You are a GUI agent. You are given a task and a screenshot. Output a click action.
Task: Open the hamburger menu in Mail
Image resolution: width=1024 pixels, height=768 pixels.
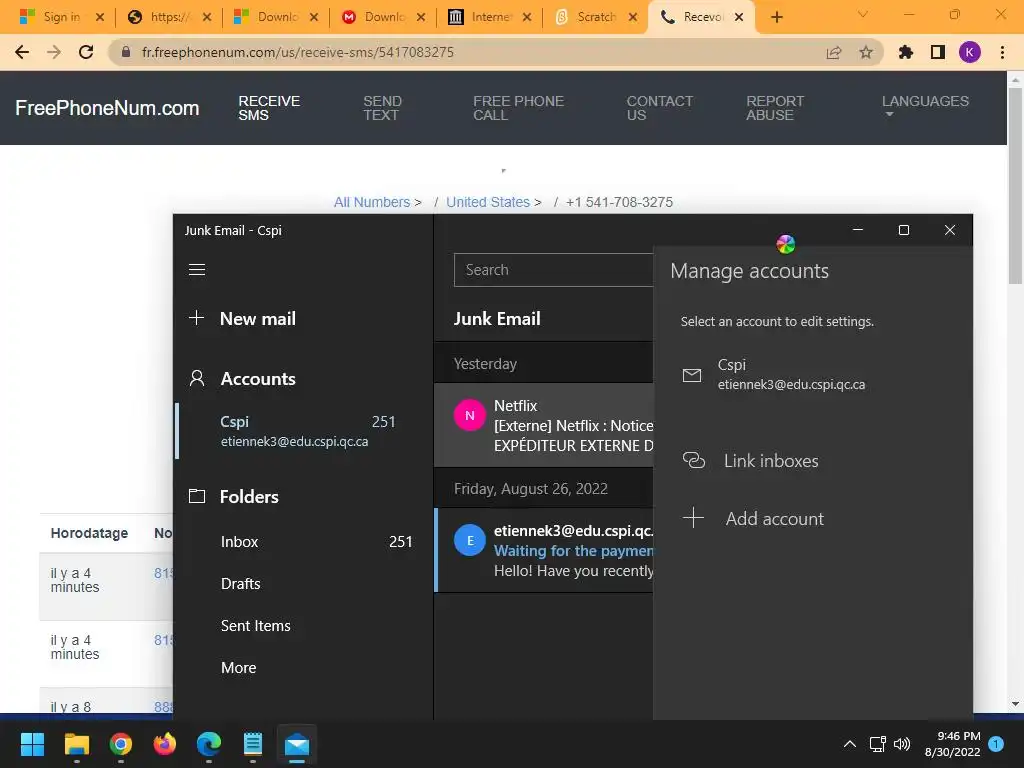pyautogui.click(x=197, y=270)
